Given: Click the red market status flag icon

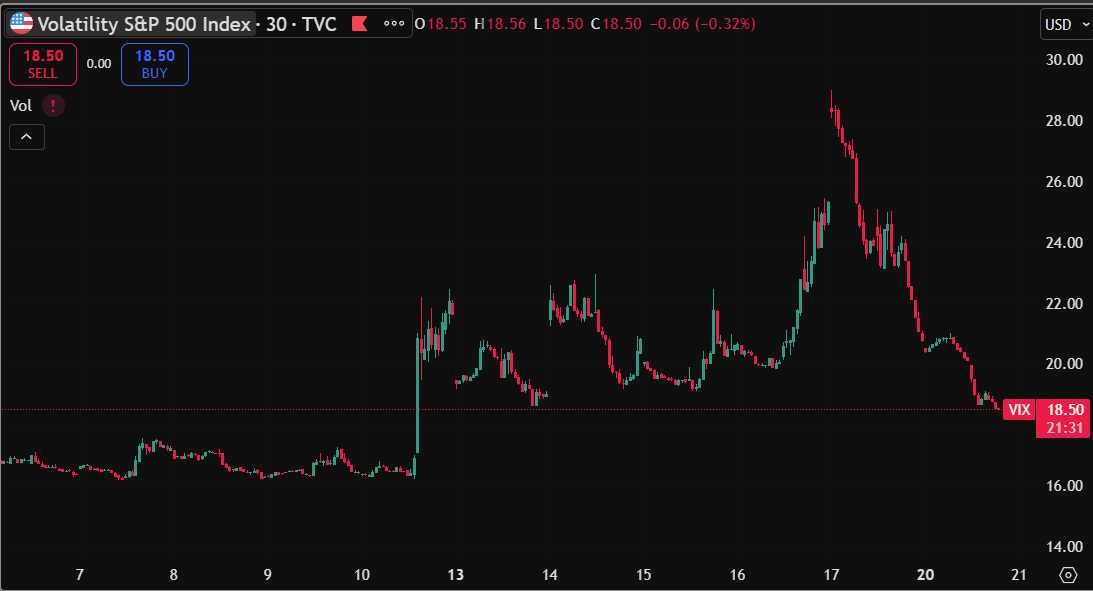Looking at the screenshot, I should pos(360,24).
